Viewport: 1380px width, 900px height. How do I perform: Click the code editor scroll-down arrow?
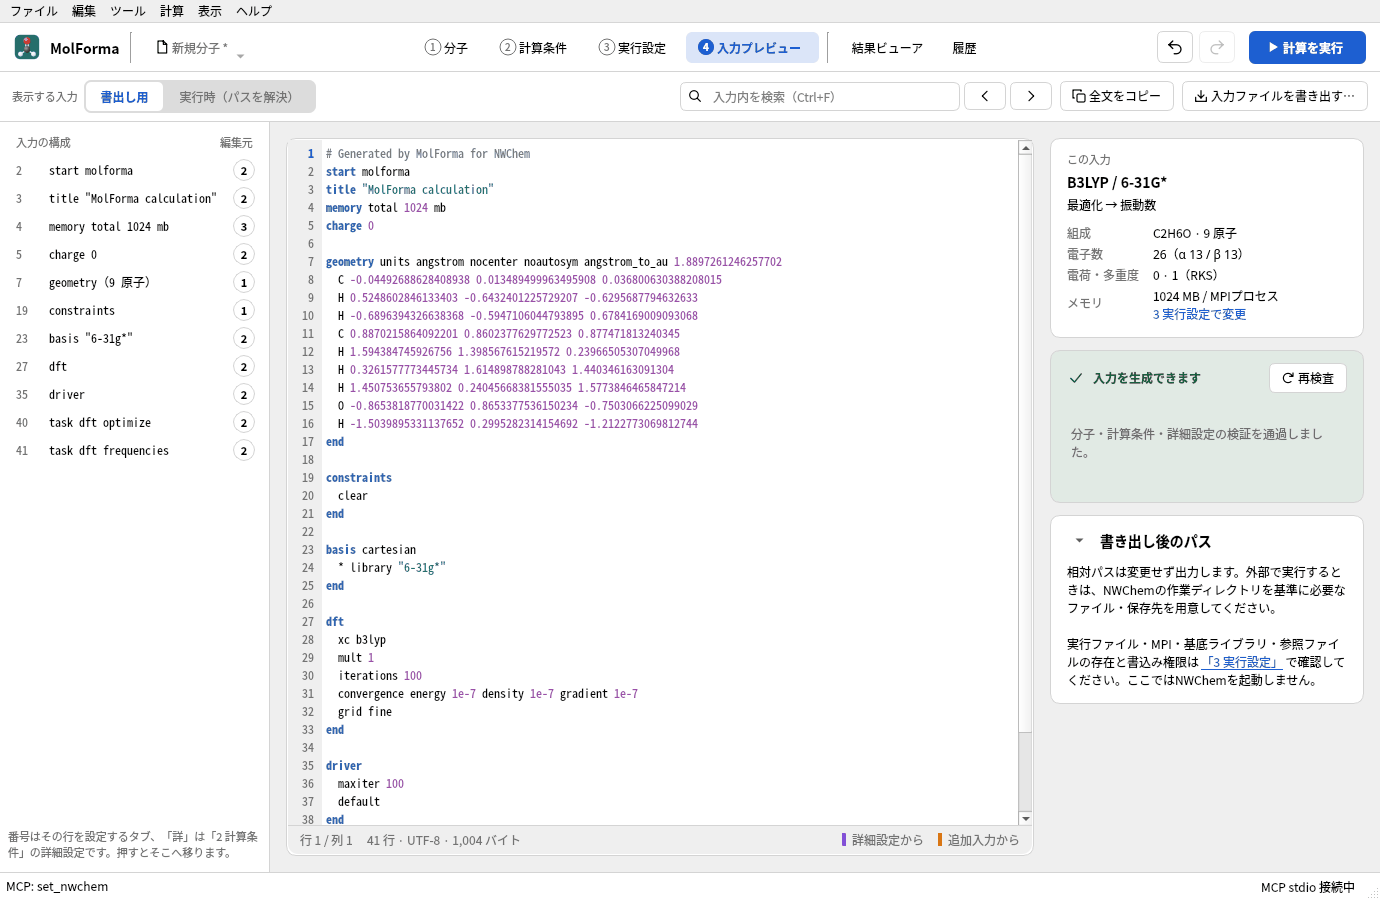1025,818
